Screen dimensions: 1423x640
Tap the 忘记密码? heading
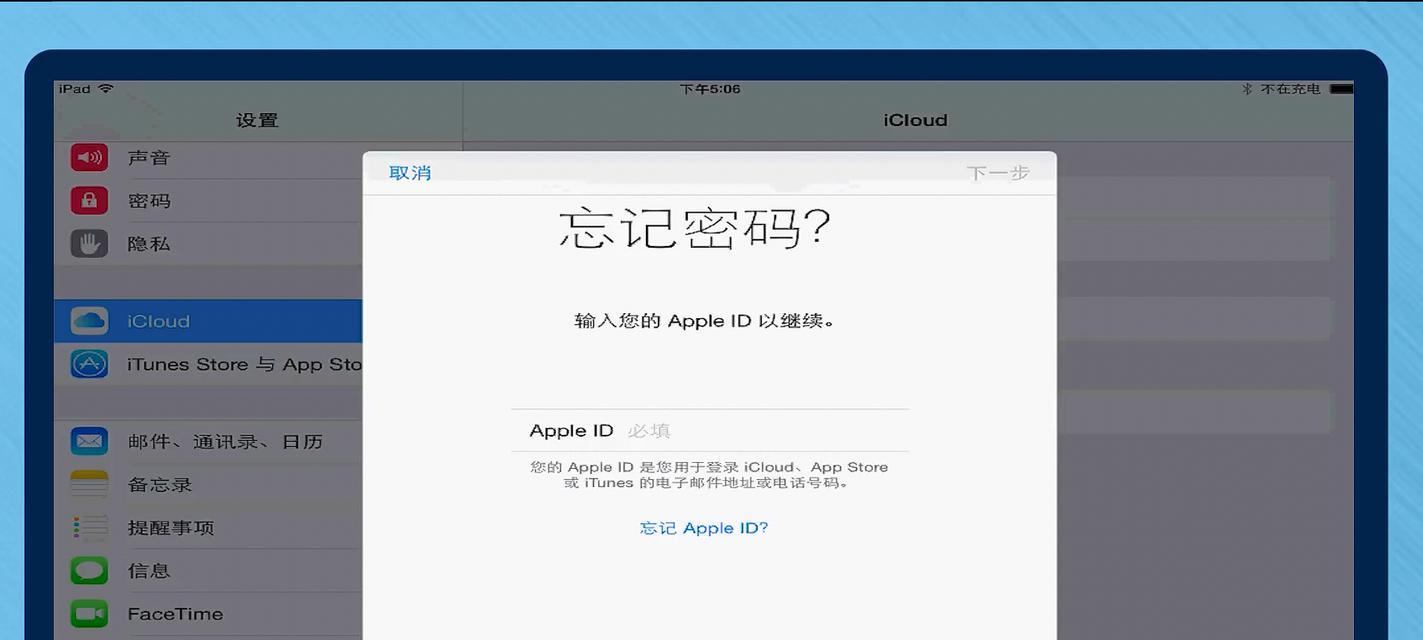pyautogui.click(x=695, y=229)
